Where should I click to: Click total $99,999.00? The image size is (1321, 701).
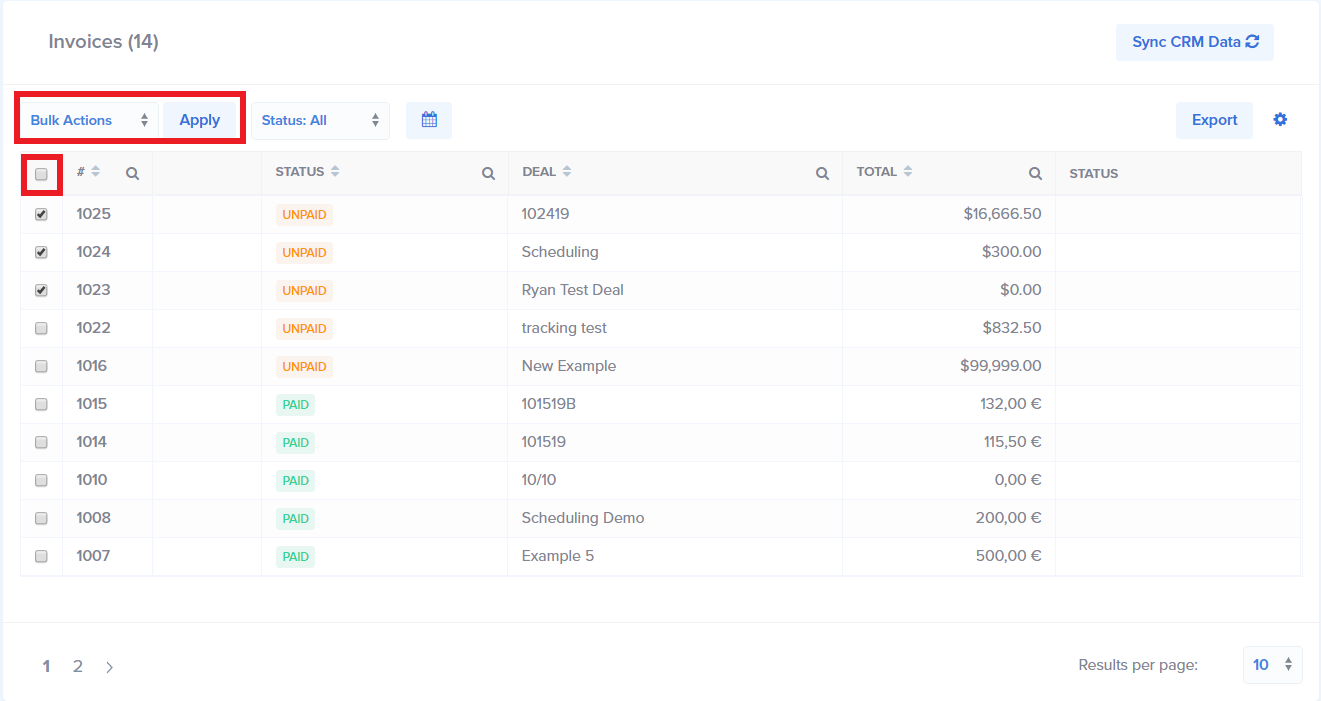pyautogui.click(x=1001, y=366)
